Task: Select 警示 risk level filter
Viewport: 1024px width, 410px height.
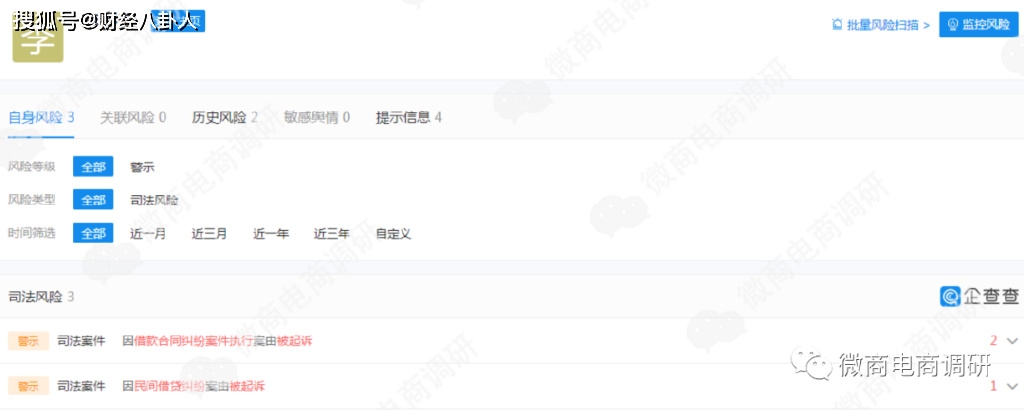Action: pyautogui.click(x=142, y=166)
